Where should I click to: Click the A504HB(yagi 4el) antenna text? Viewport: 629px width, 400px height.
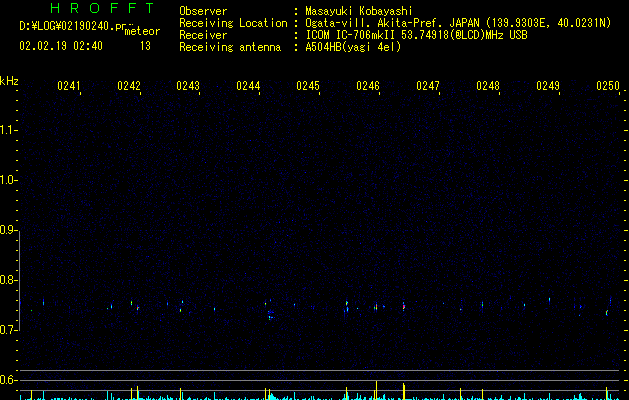[353, 47]
